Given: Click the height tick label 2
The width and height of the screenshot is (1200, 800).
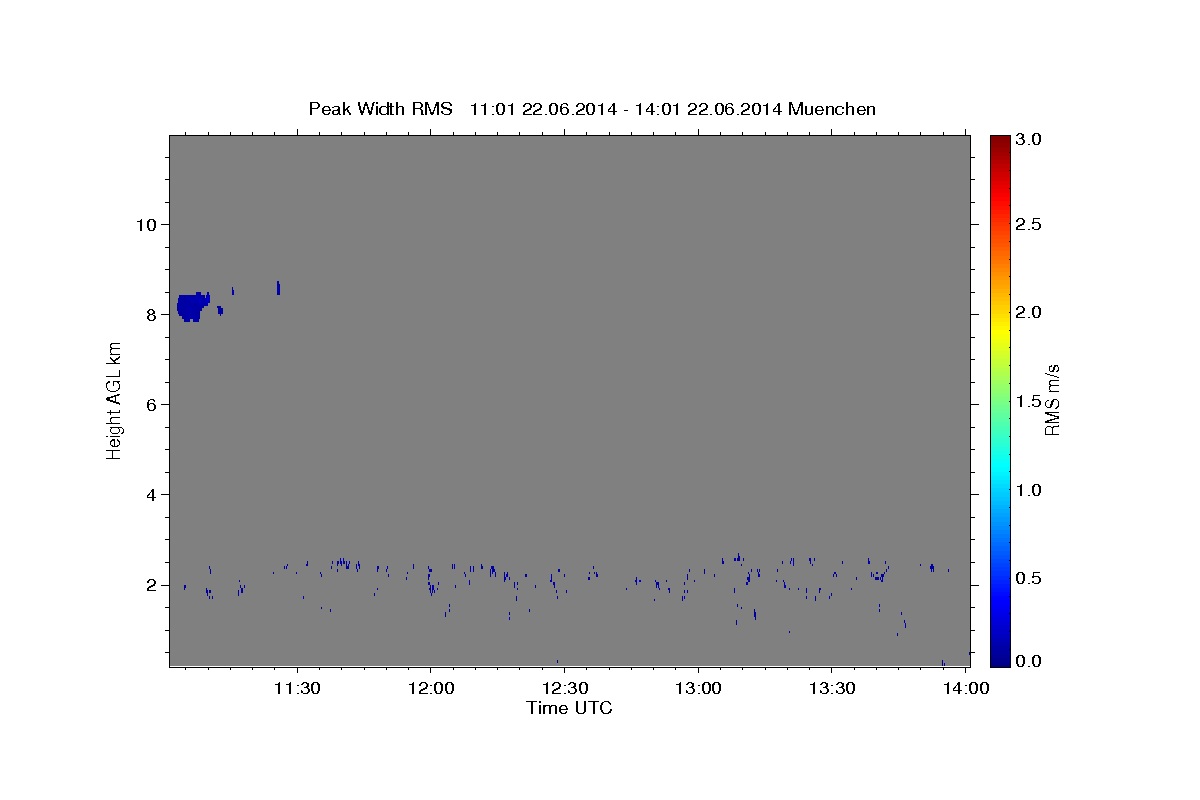Looking at the screenshot, I should pos(152,585).
